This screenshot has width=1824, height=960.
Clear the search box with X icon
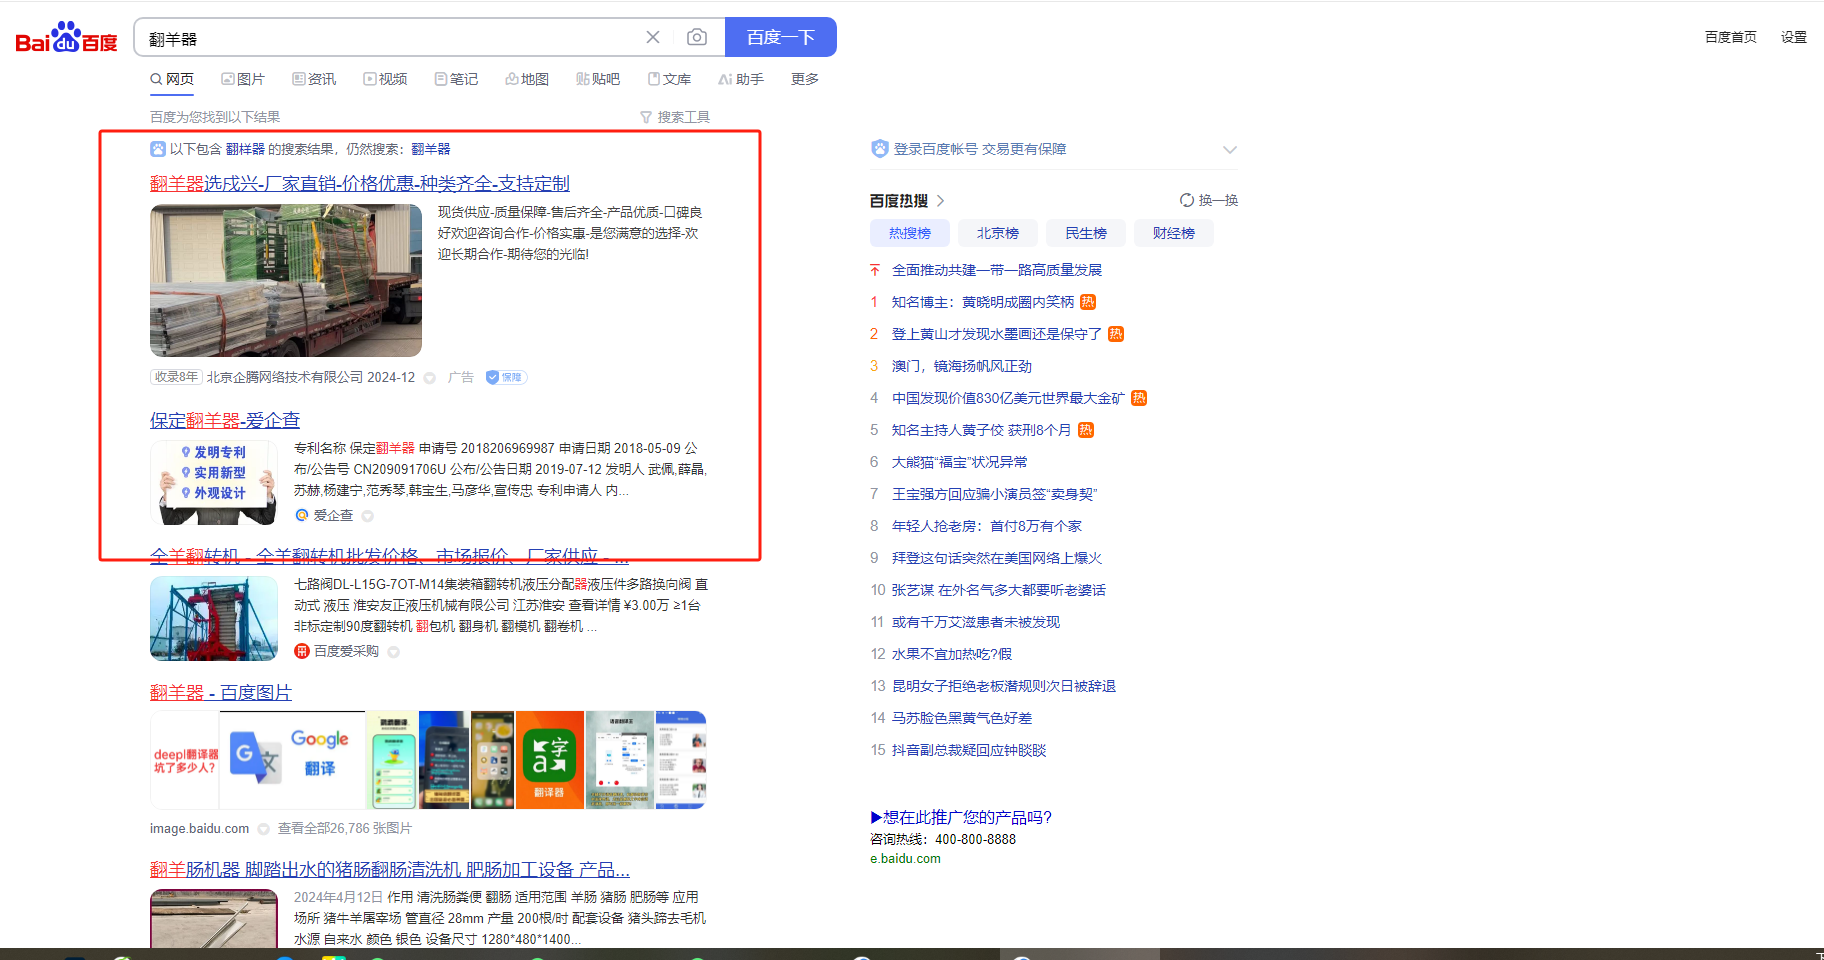point(653,37)
